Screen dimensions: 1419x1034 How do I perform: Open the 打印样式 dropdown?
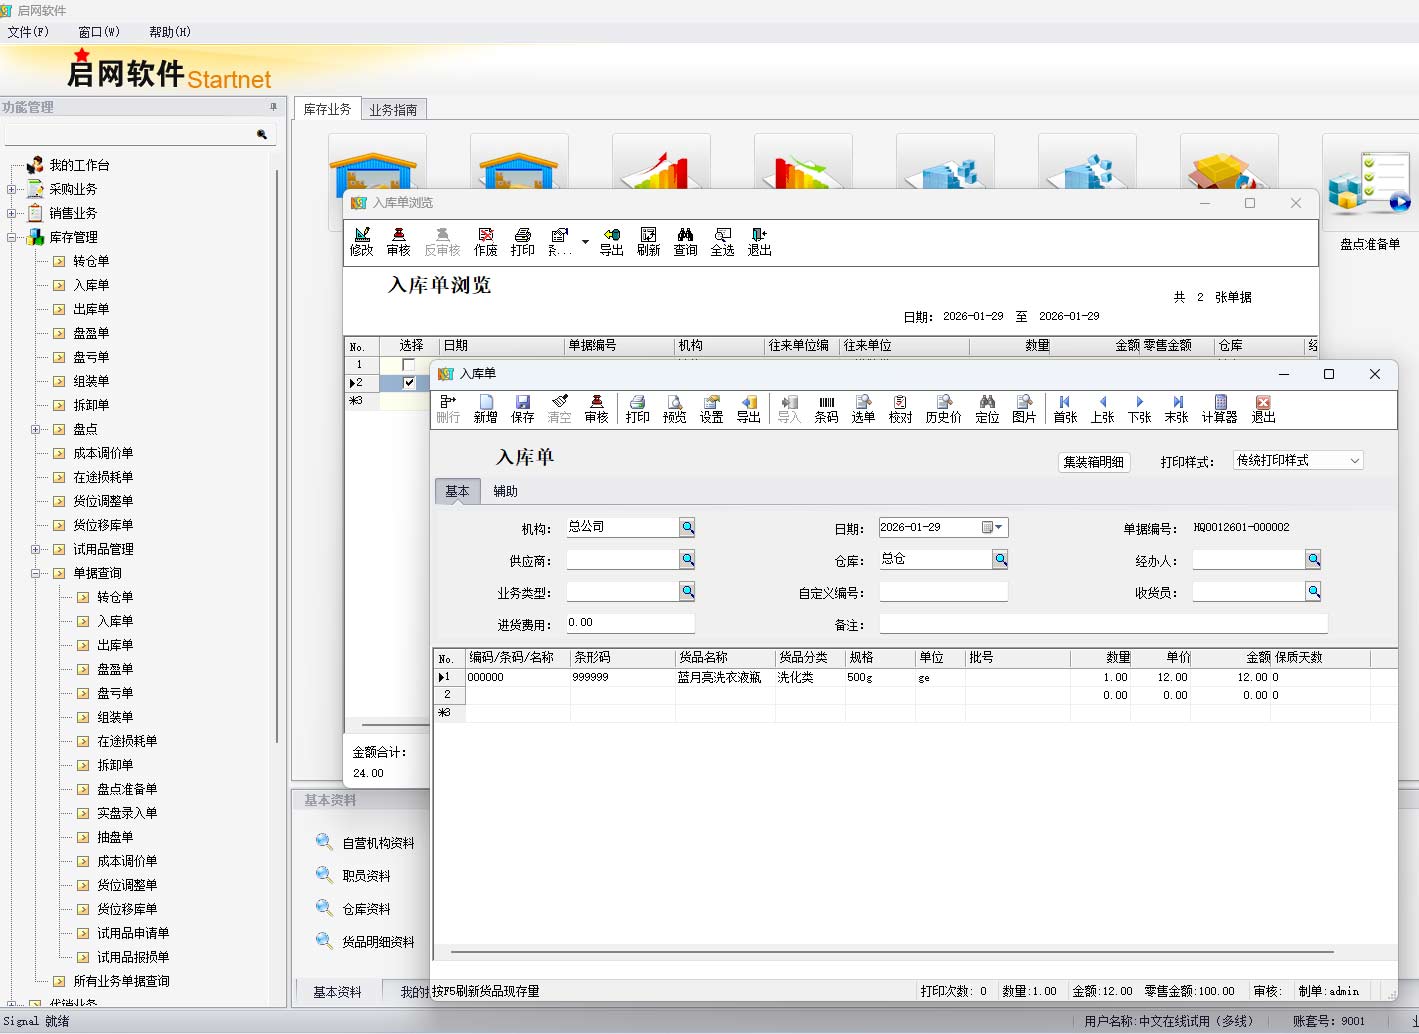tap(1354, 461)
